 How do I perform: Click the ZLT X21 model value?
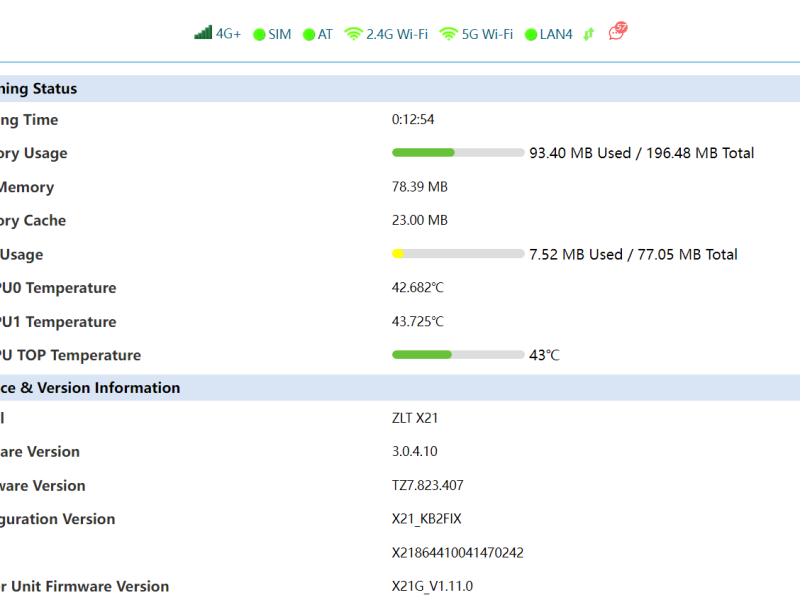(x=416, y=419)
